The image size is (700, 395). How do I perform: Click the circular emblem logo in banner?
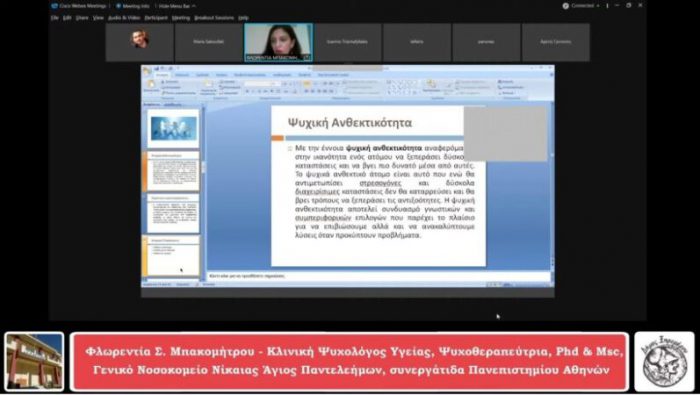(664, 362)
